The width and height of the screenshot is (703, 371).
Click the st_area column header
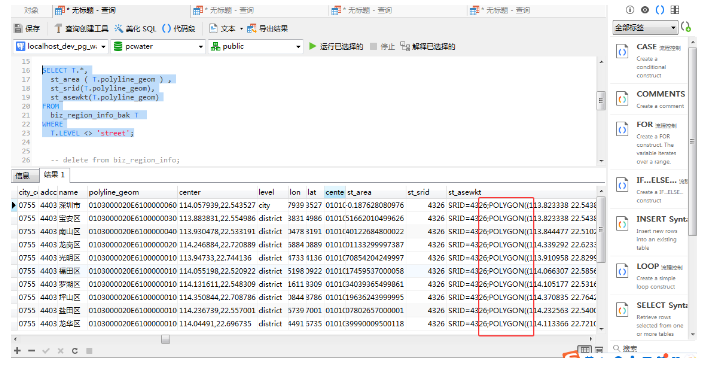pos(376,192)
